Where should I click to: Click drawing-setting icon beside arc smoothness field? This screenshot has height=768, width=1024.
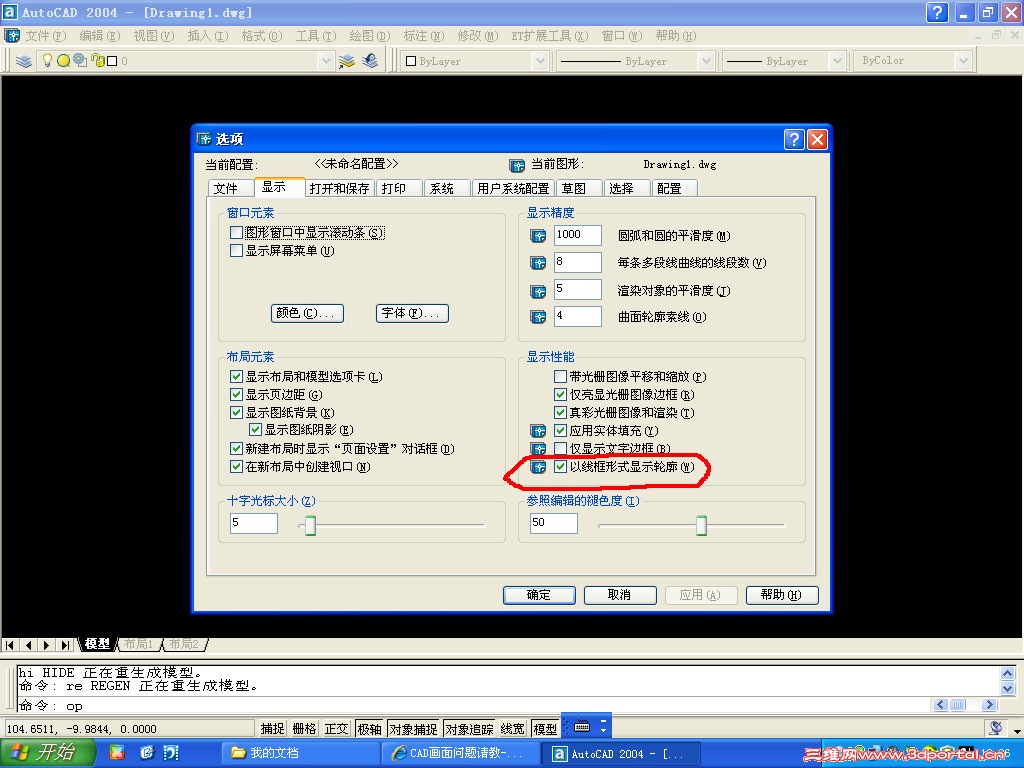[x=538, y=236]
